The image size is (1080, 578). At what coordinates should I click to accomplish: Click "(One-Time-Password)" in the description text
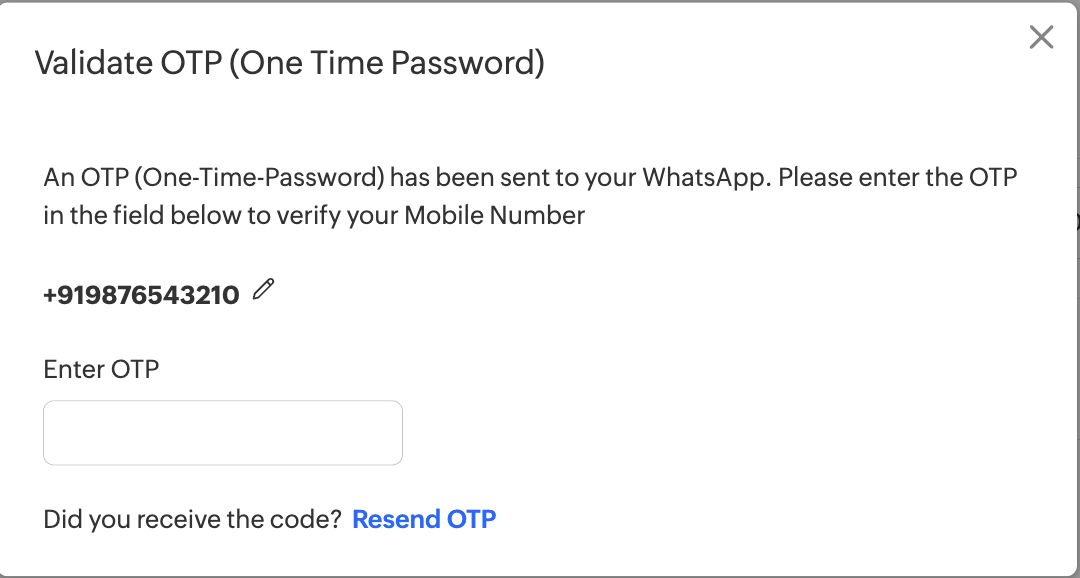258,178
